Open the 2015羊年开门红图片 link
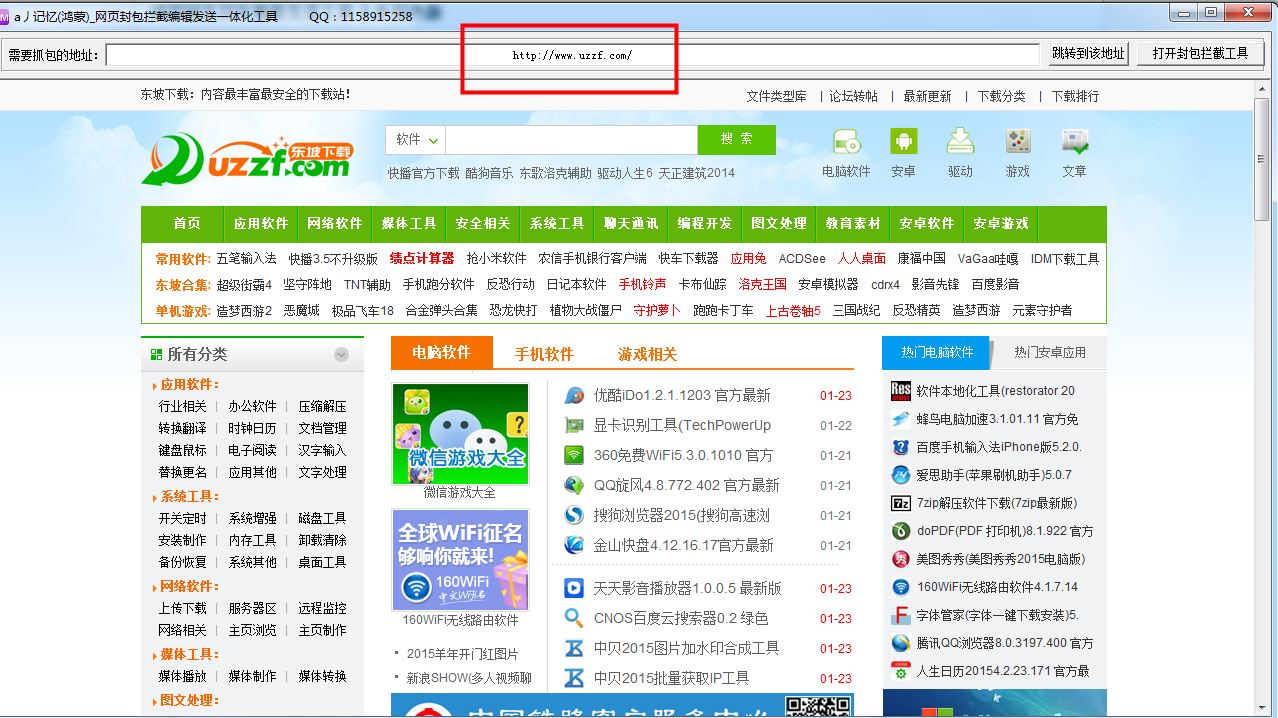This screenshot has width=1278, height=718. [463, 654]
